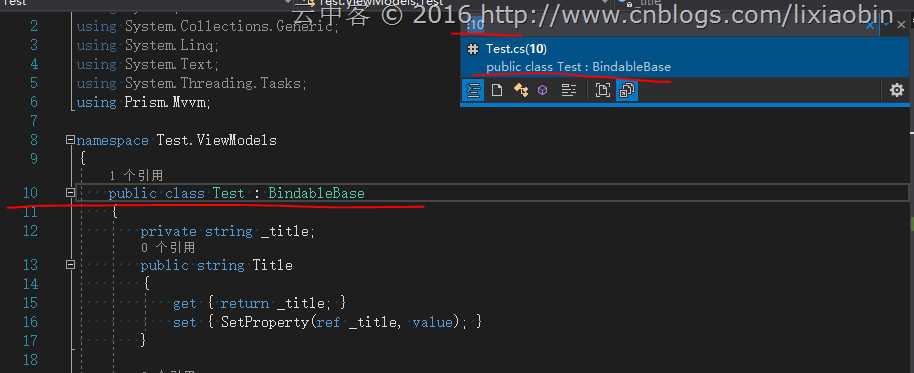This screenshot has height=373, width=914.
Task: Clear the Go To search text
Action: click(870, 25)
